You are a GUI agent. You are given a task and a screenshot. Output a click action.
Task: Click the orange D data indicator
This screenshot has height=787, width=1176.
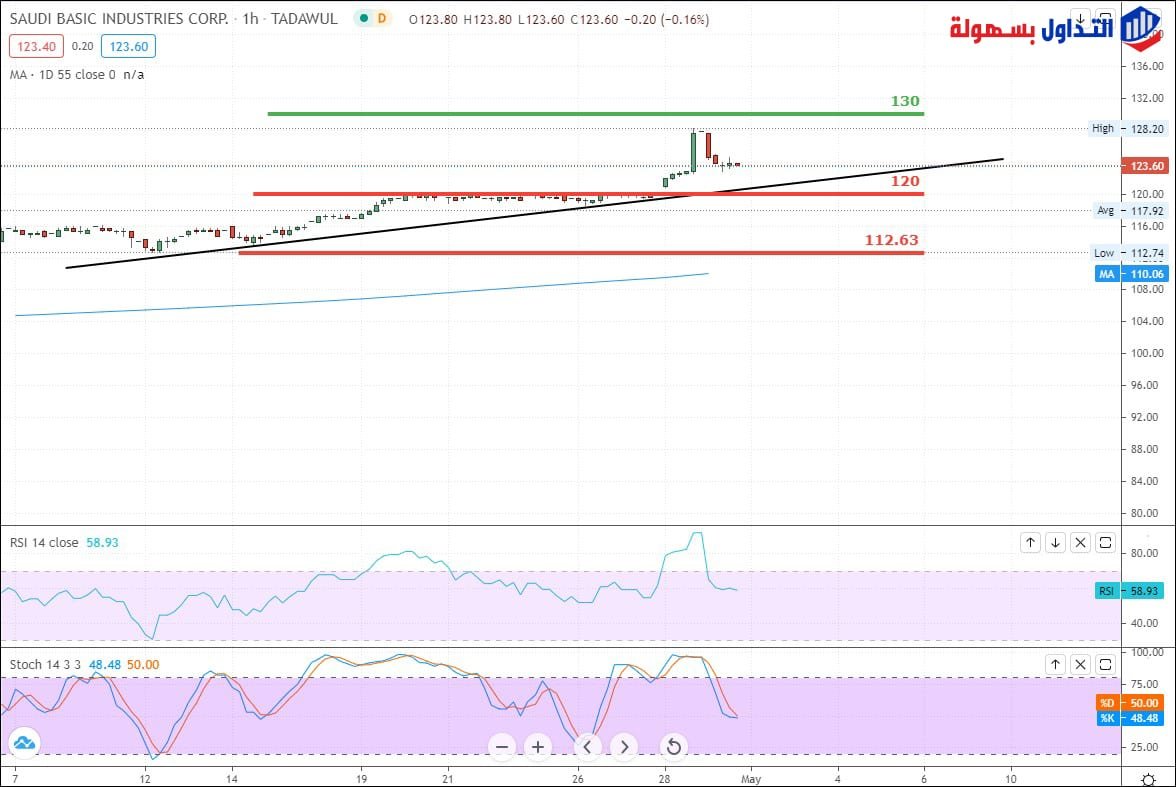[x=382, y=19]
